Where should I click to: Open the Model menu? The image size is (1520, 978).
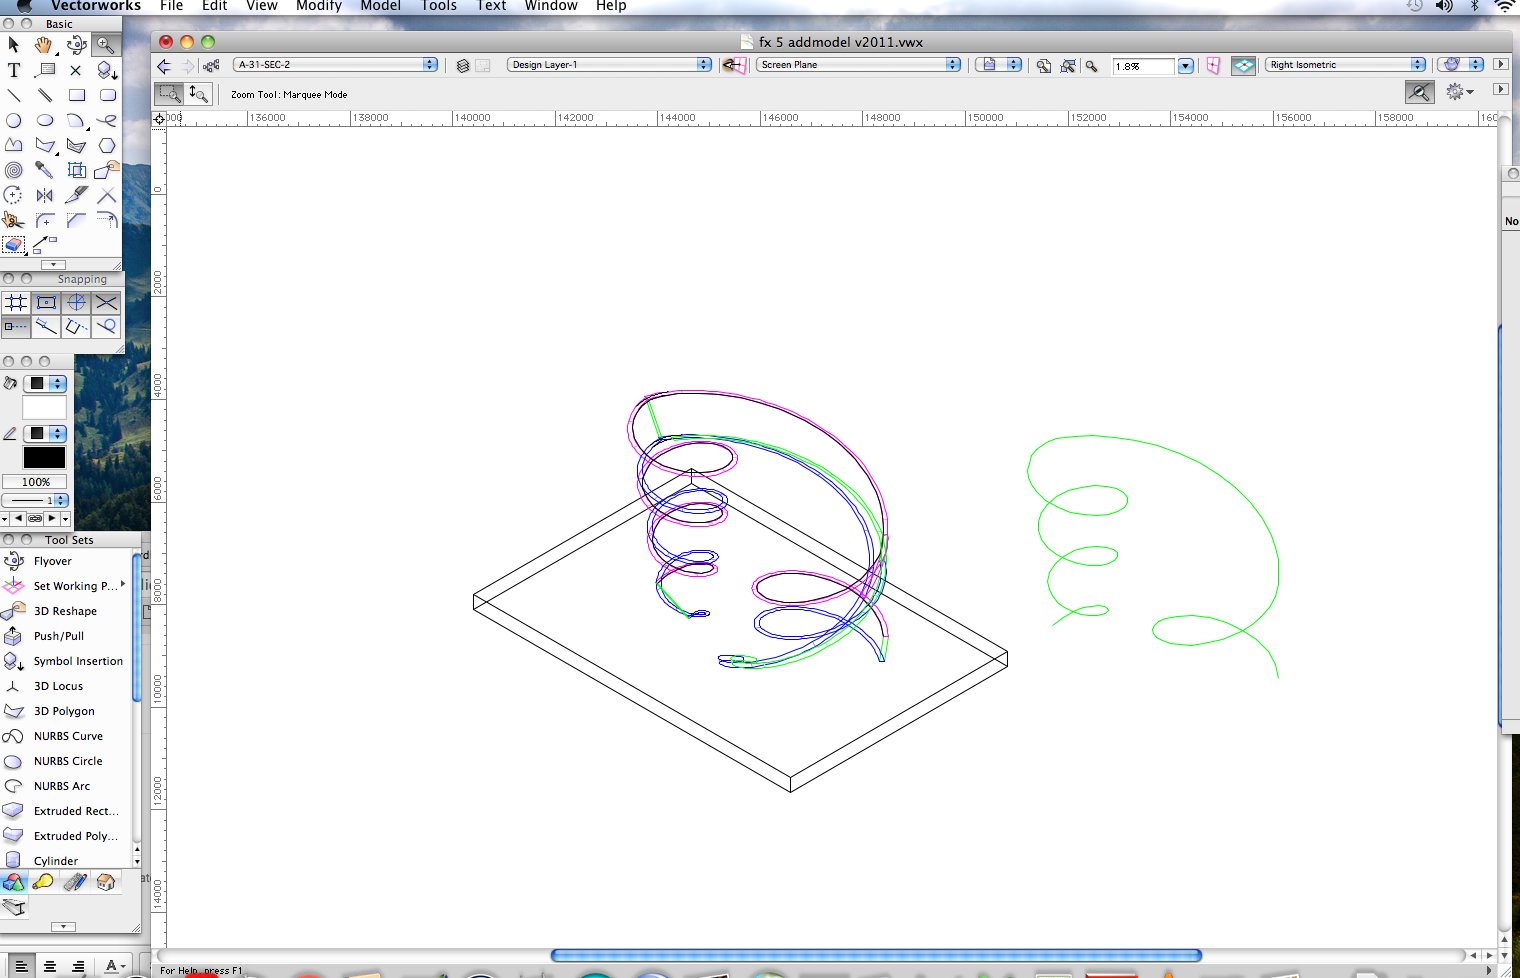381,7
